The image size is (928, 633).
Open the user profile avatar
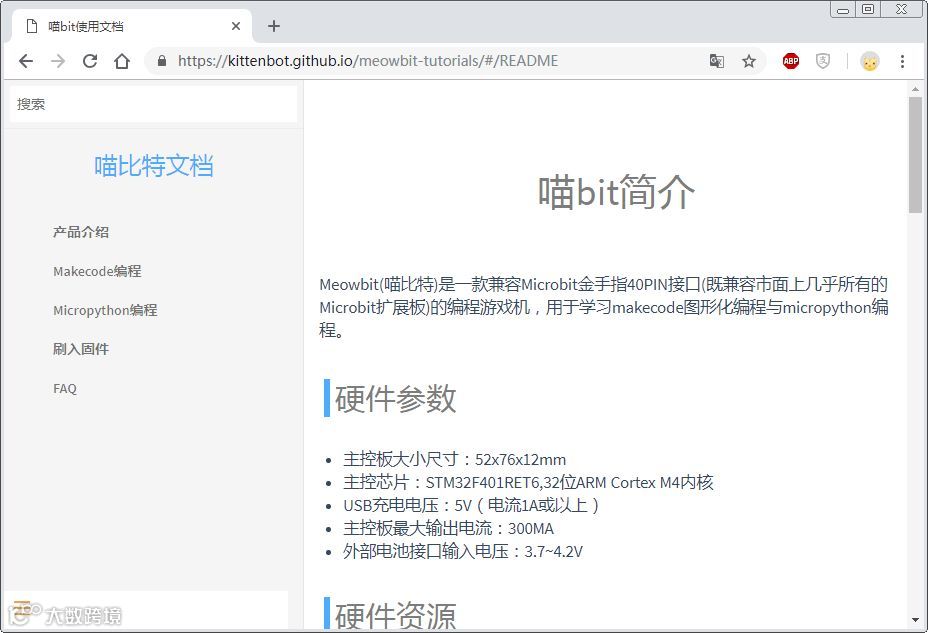tap(869, 61)
